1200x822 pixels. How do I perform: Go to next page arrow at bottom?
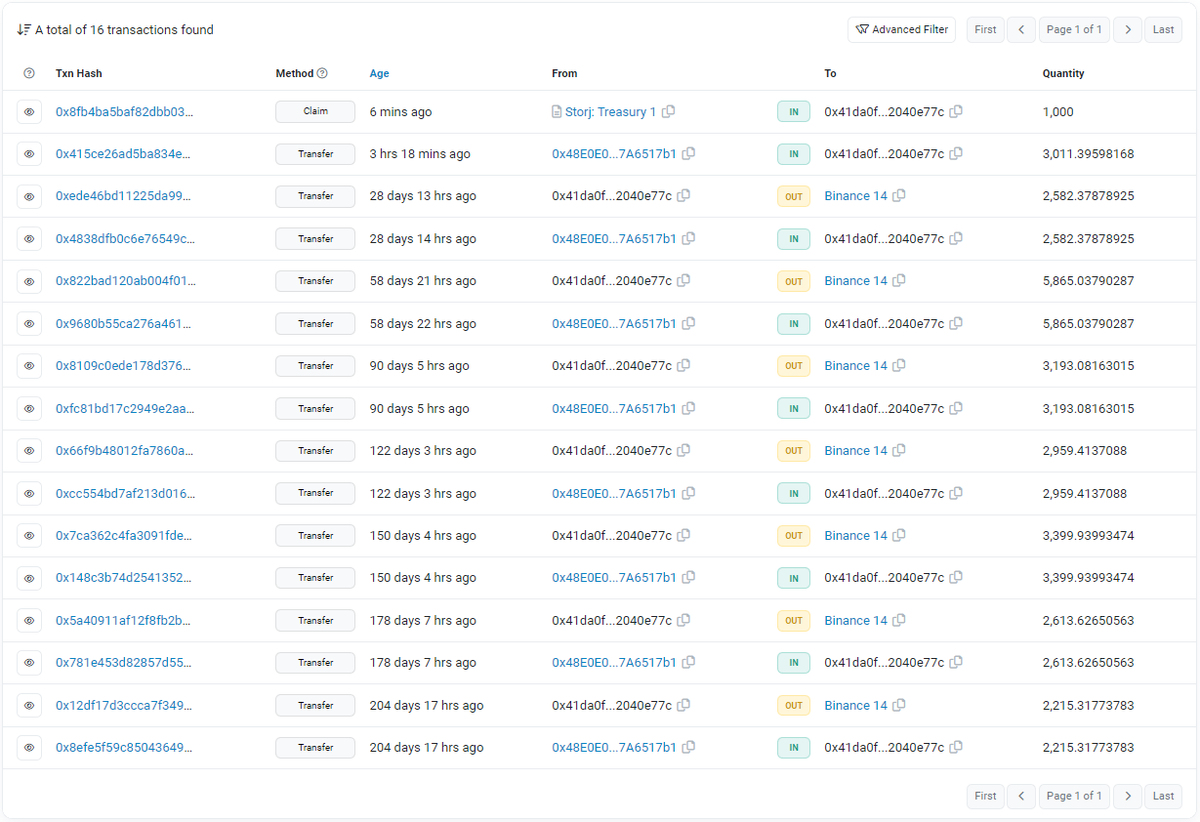point(1127,796)
